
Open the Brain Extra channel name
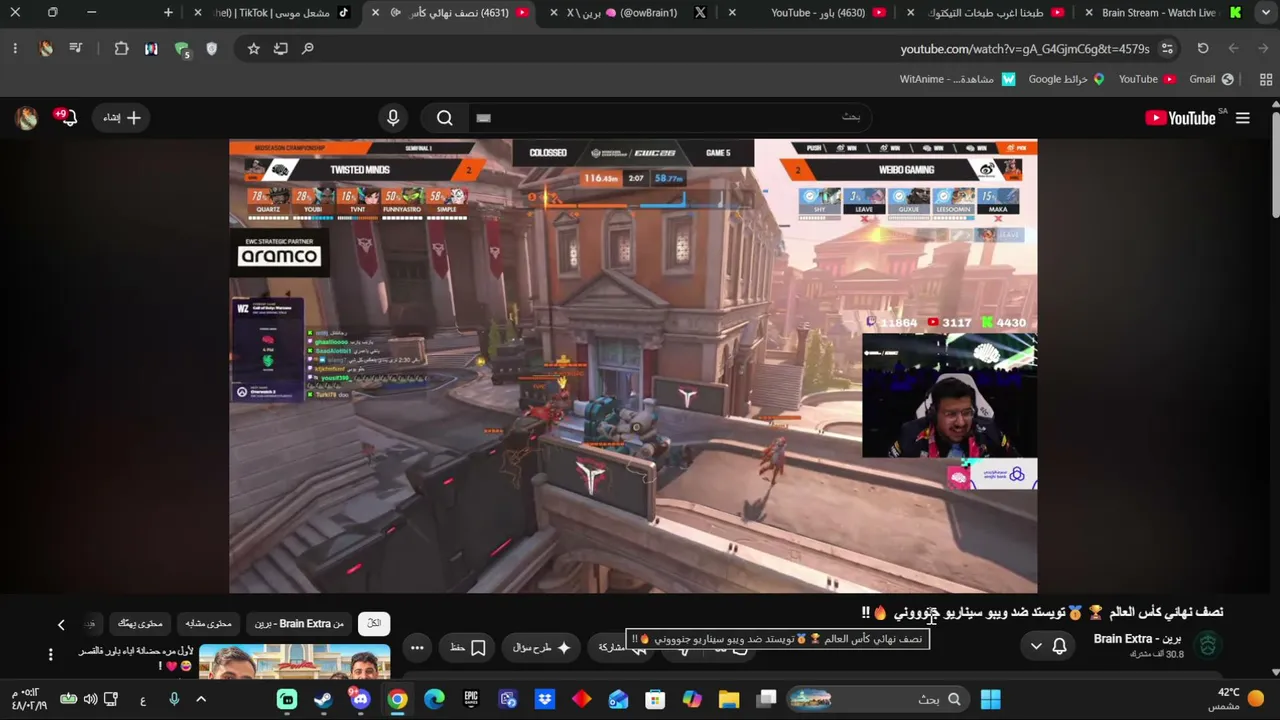[x=1137, y=639]
